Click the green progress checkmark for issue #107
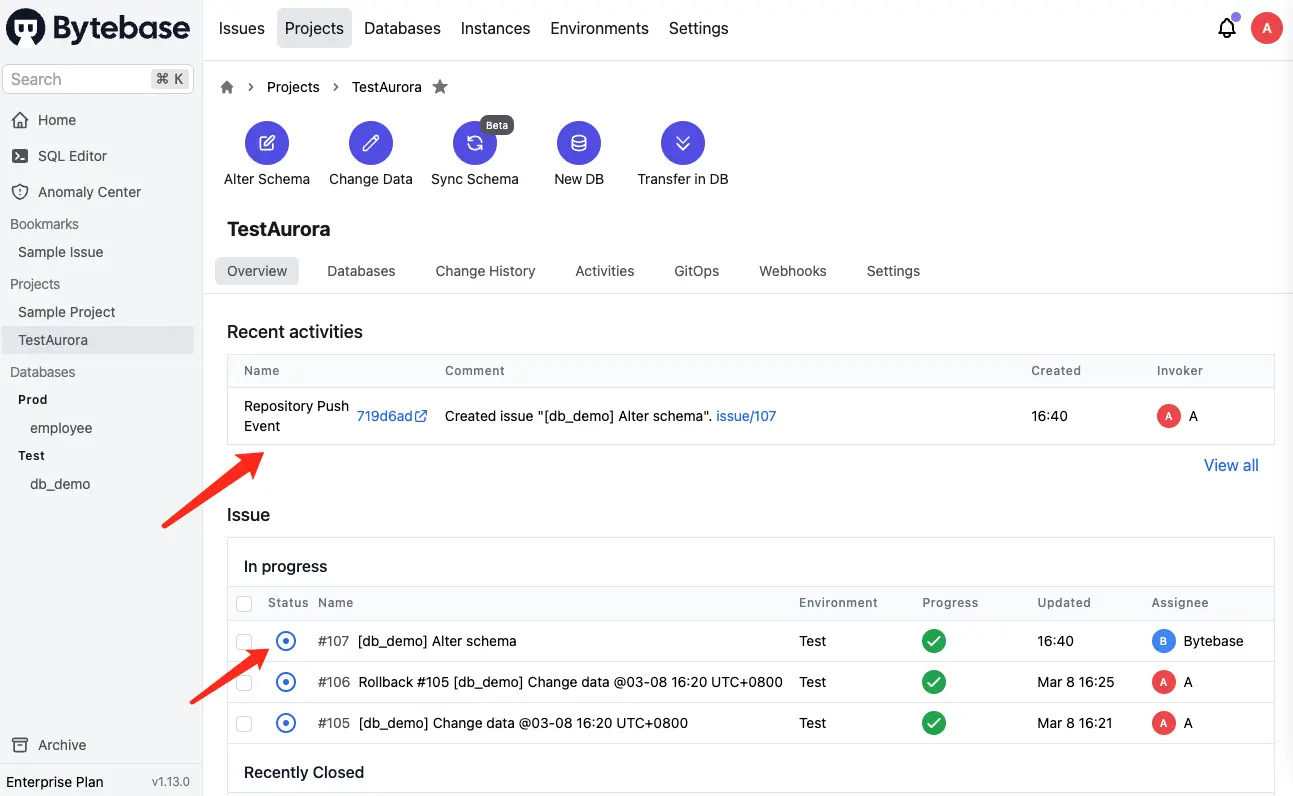Viewport: 1293px width, 796px height. [934, 641]
